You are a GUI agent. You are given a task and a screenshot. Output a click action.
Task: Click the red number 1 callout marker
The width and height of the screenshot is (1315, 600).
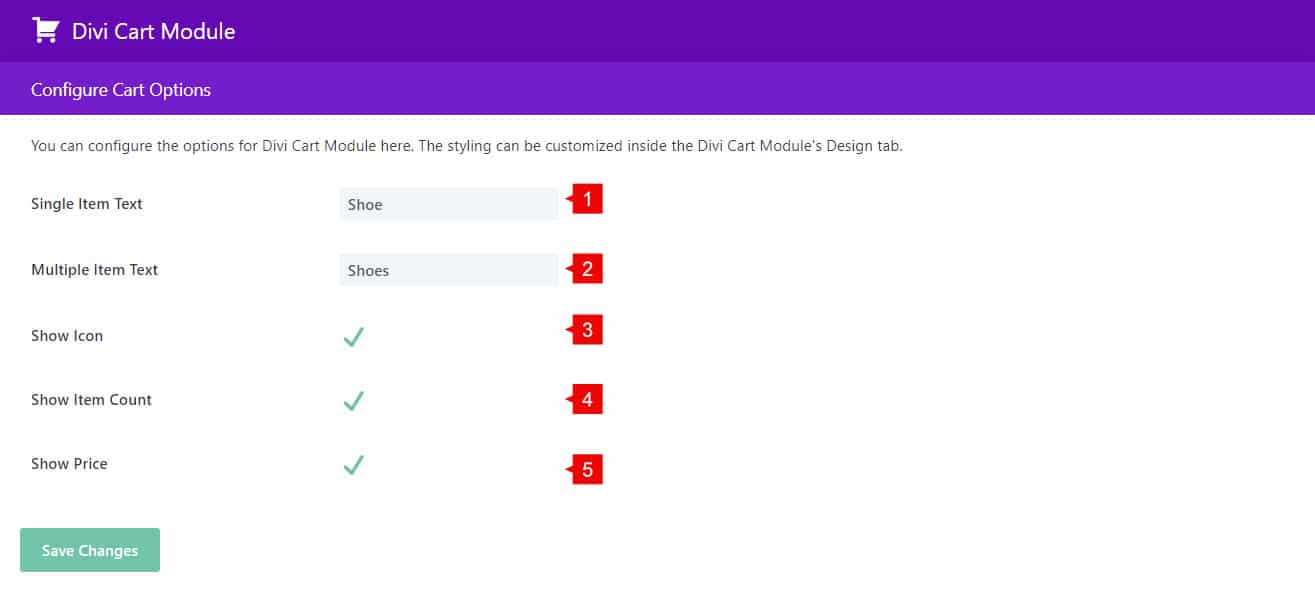point(587,200)
